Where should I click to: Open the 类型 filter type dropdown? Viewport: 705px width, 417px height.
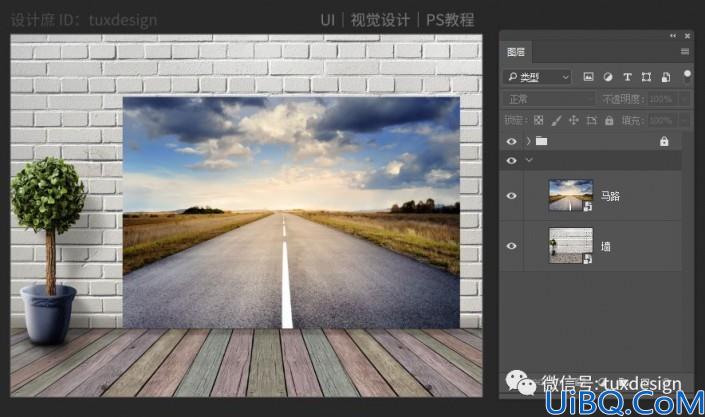click(x=537, y=77)
